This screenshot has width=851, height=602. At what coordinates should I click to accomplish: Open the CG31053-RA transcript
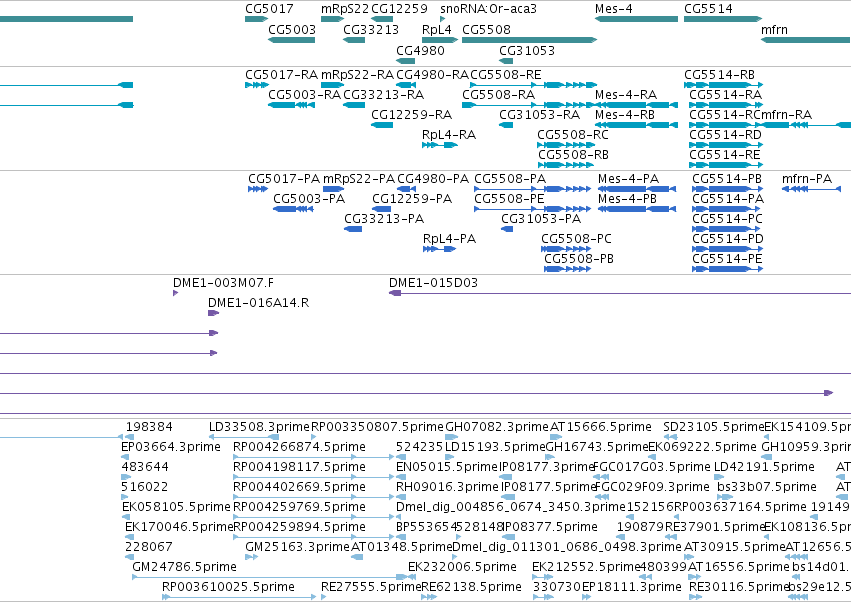[506, 125]
